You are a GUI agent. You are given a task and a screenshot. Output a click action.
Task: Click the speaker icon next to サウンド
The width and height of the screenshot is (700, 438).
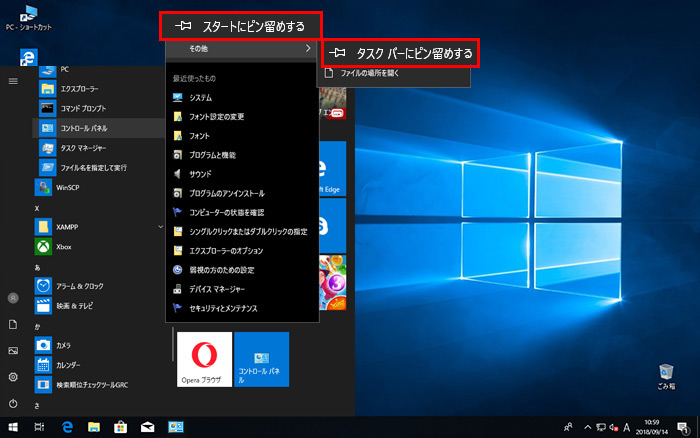coord(177,174)
